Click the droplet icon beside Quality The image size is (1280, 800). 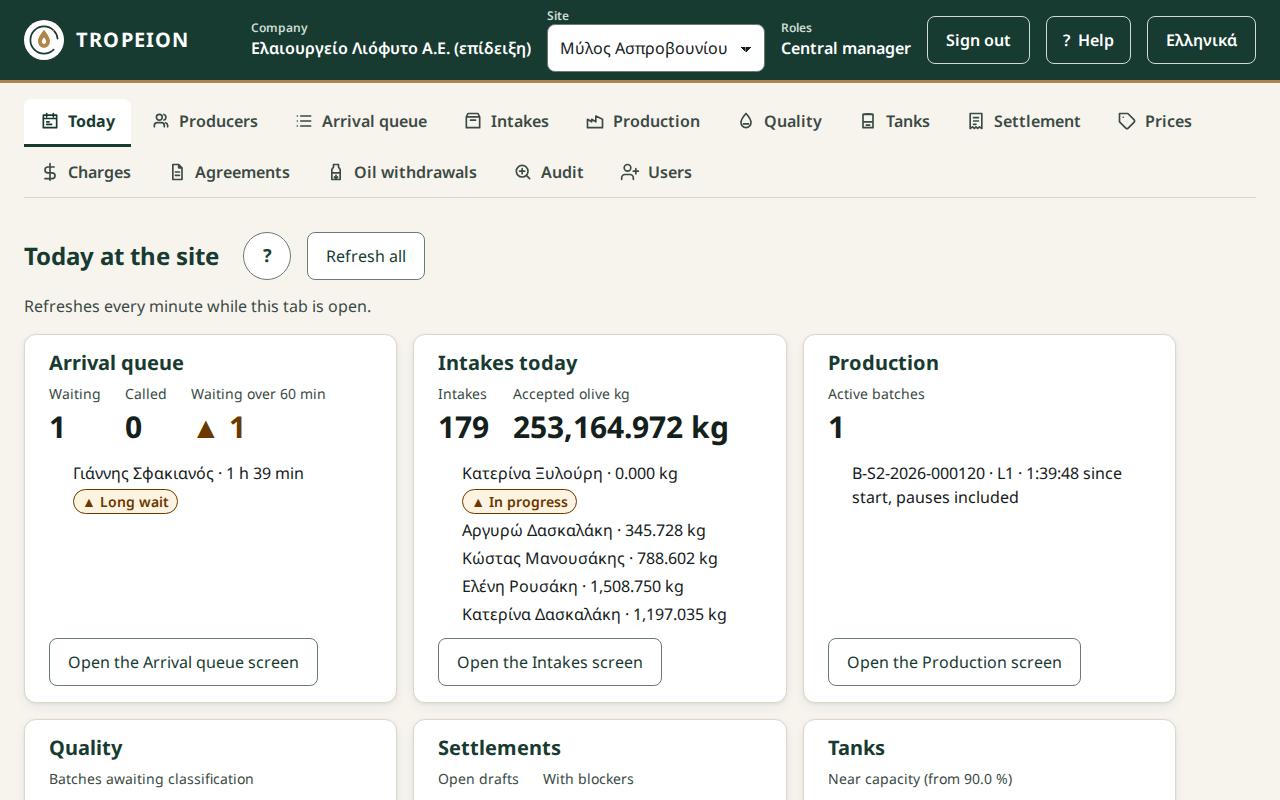coord(746,121)
